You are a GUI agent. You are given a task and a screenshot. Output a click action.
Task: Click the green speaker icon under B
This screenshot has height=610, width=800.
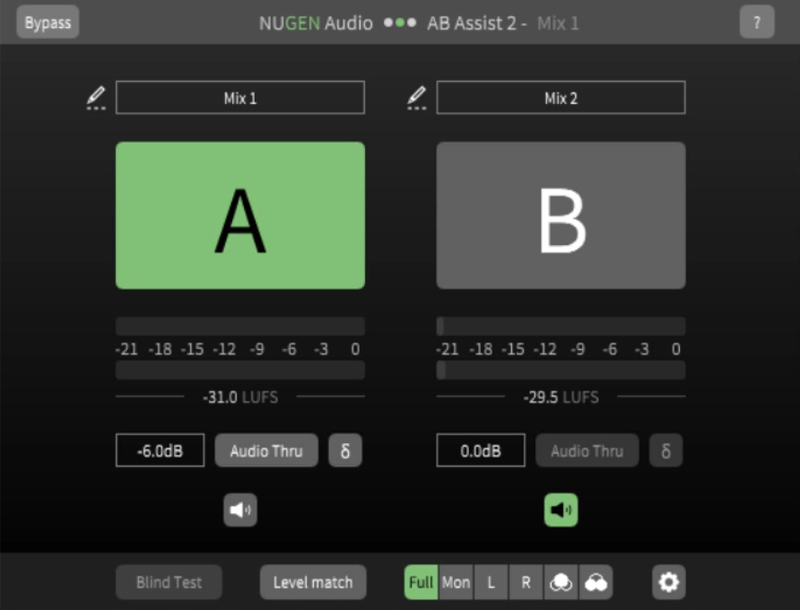click(x=560, y=508)
